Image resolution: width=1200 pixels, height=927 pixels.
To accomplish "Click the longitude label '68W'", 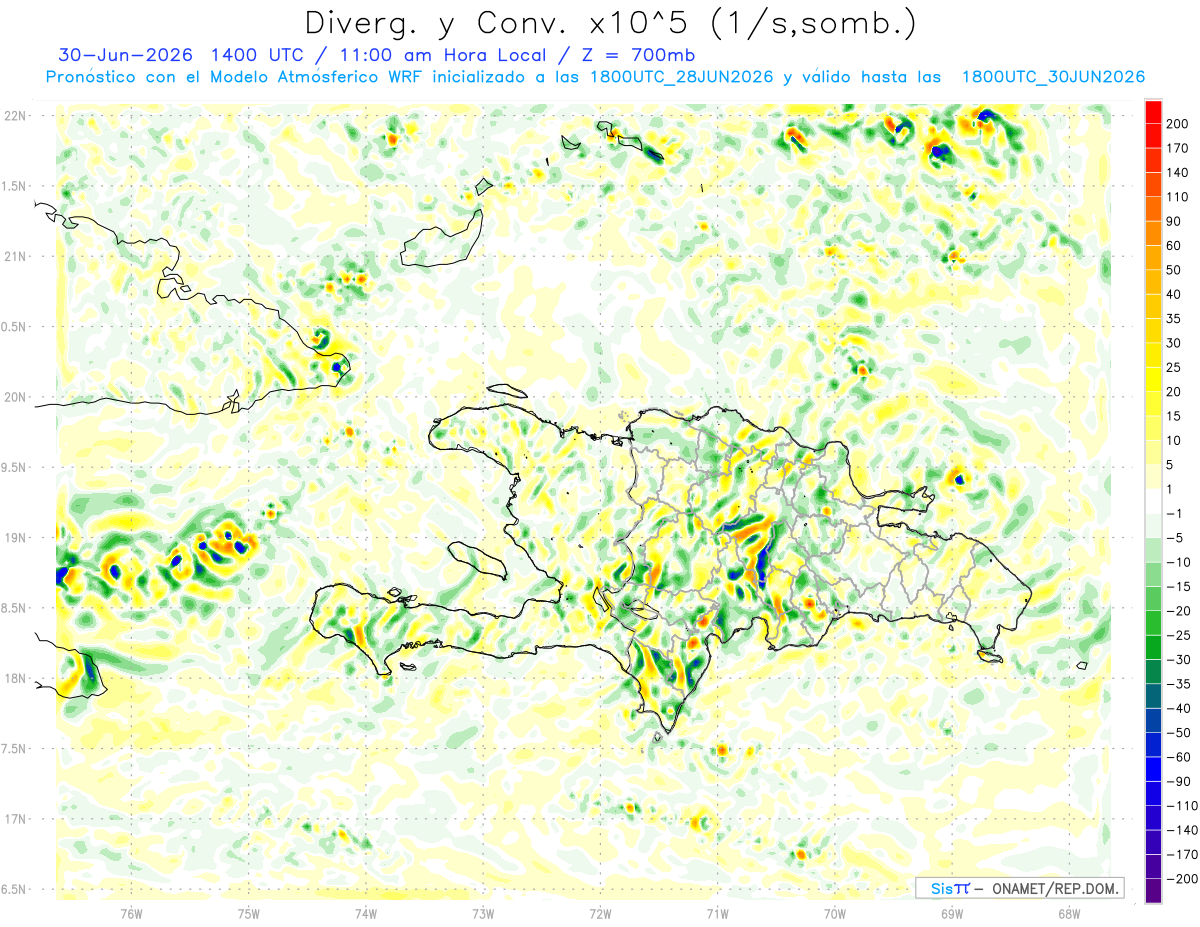I will coord(1069,913).
